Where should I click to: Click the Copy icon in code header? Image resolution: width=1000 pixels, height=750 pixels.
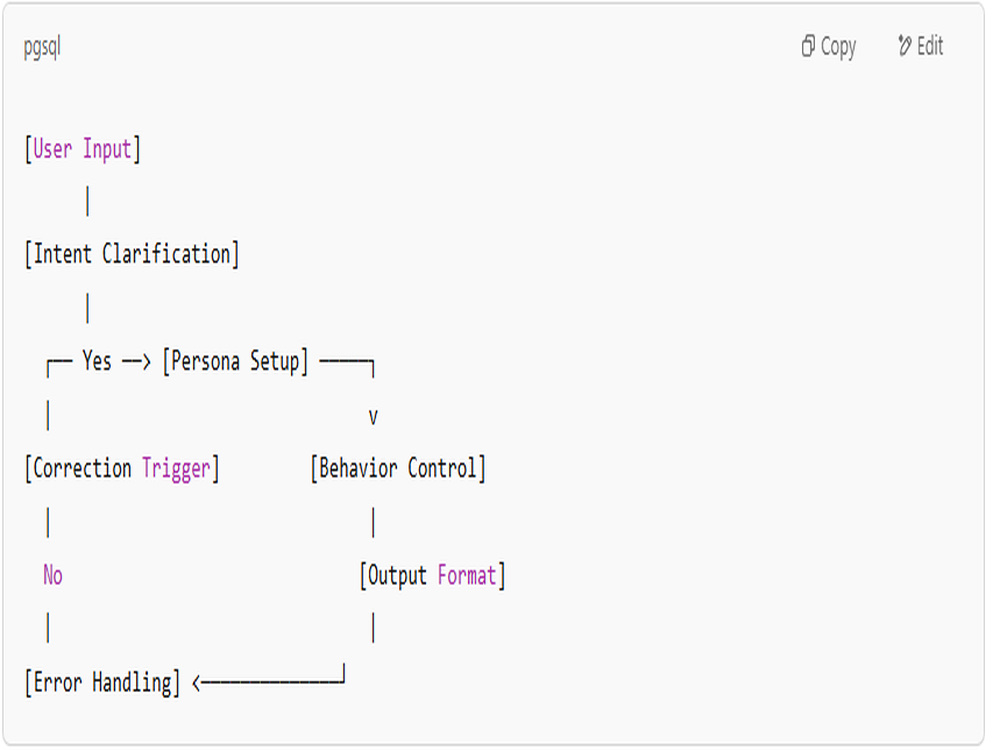[x=808, y=46]
